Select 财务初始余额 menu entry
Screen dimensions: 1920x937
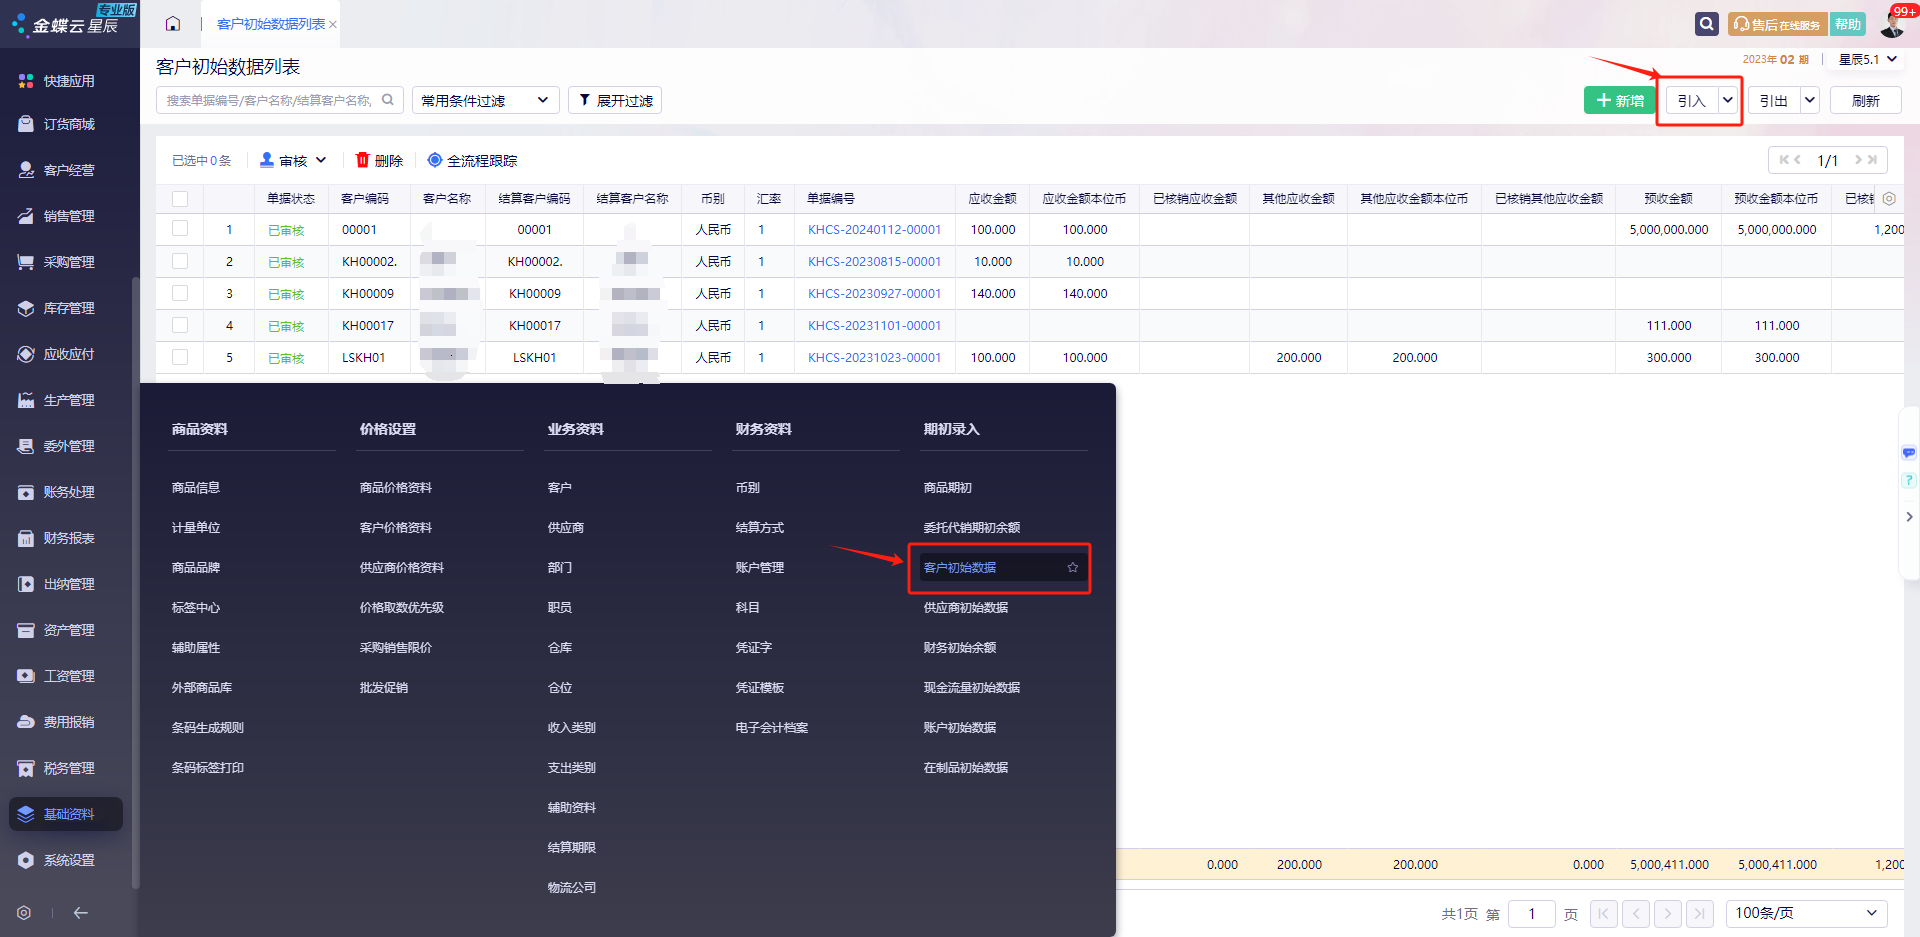point(960,647)
